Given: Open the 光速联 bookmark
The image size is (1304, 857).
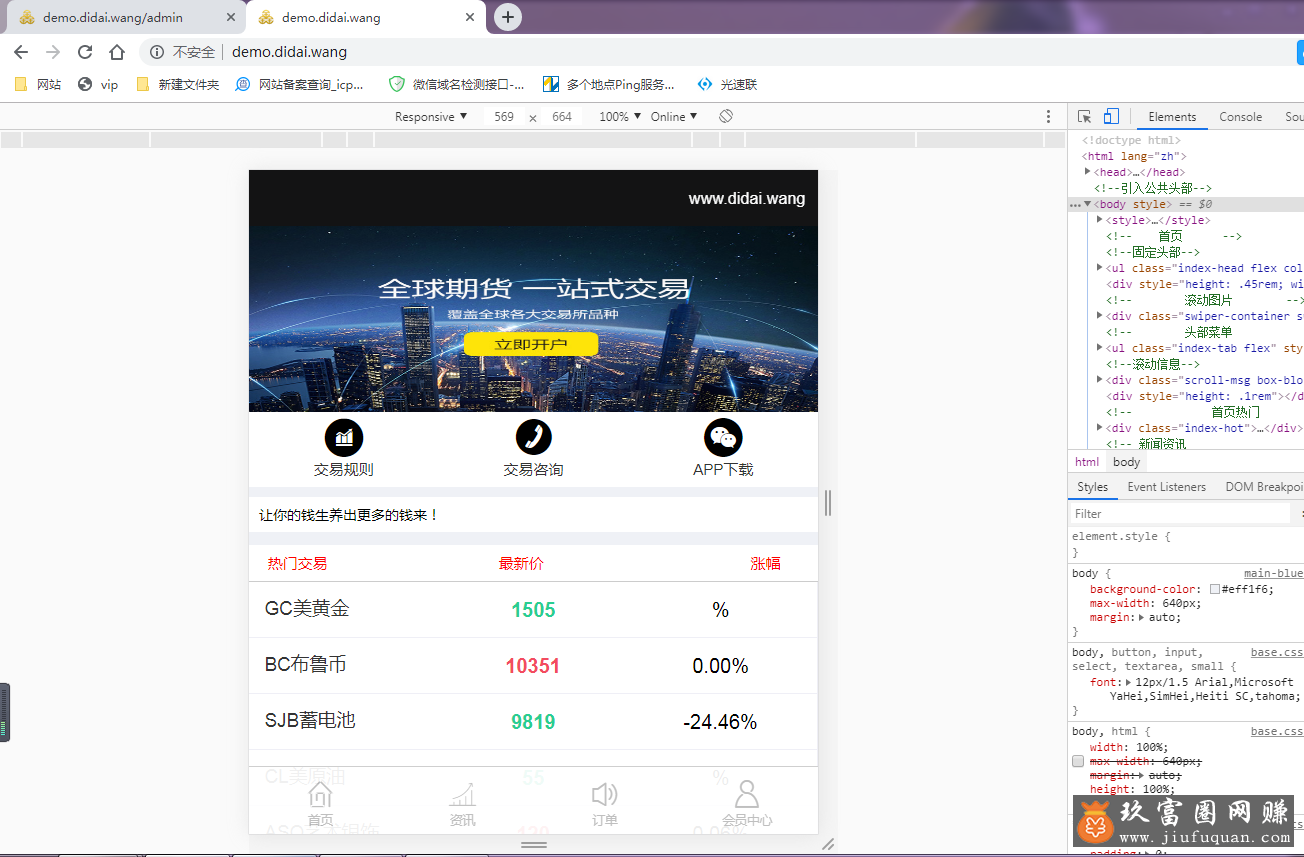Looking at the screenshot, I should click(727, 85).
